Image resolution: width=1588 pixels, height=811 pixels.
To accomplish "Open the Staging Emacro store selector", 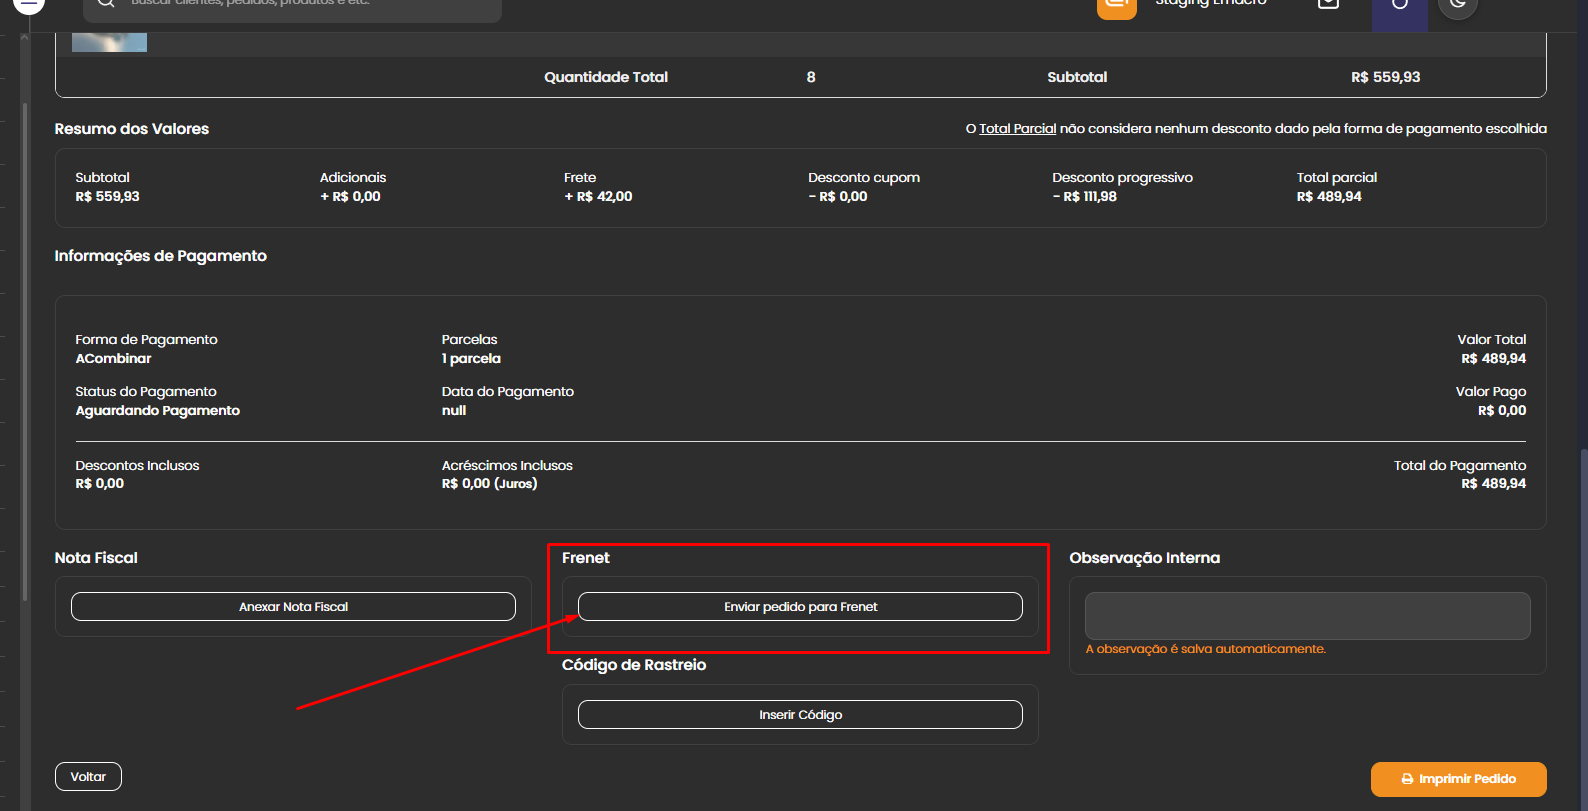I will coord(1210,4).
